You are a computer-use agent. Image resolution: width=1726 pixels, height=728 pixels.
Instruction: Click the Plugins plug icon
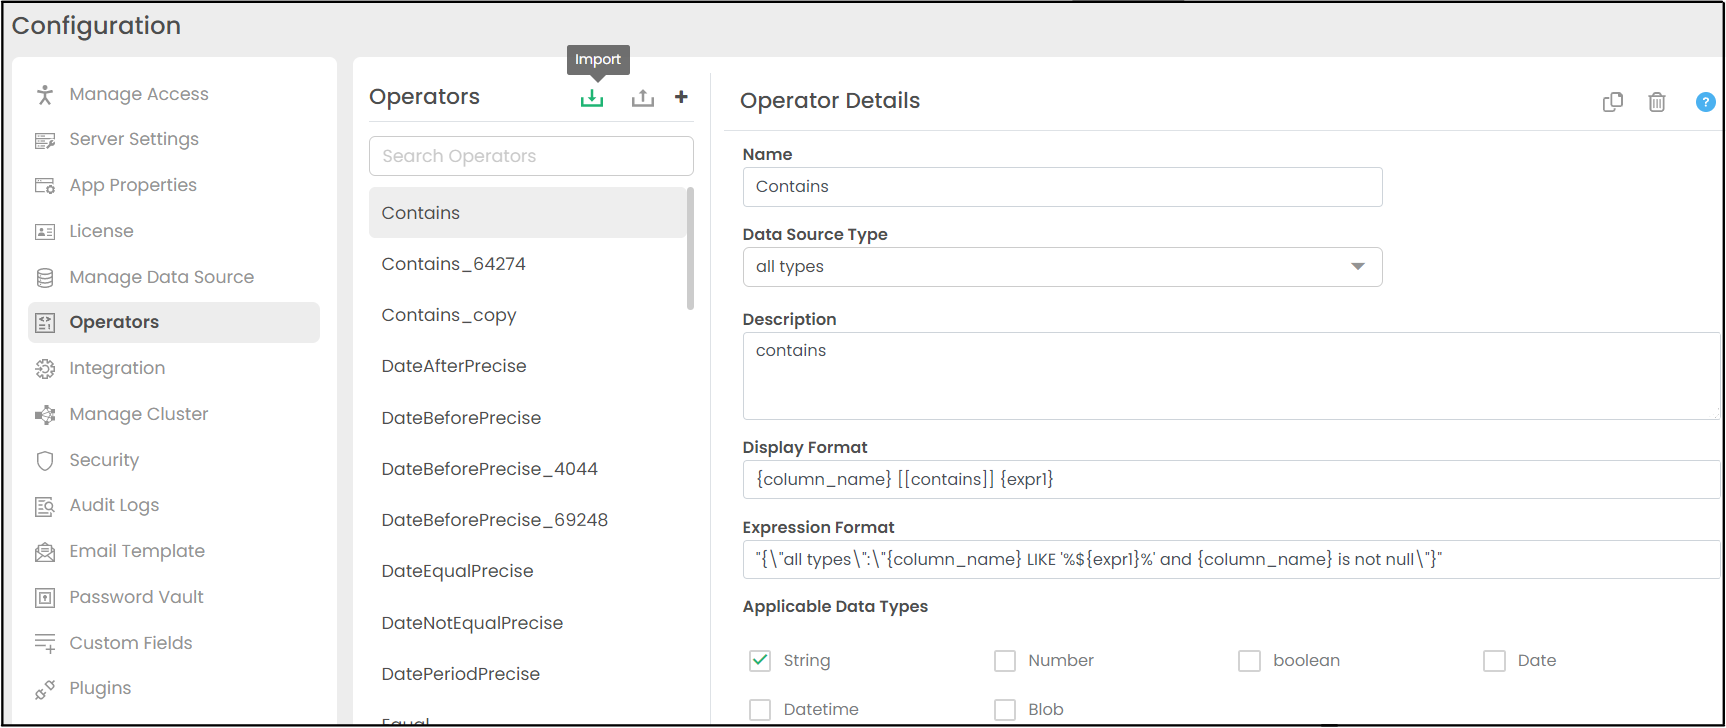[x=45, y=689]
